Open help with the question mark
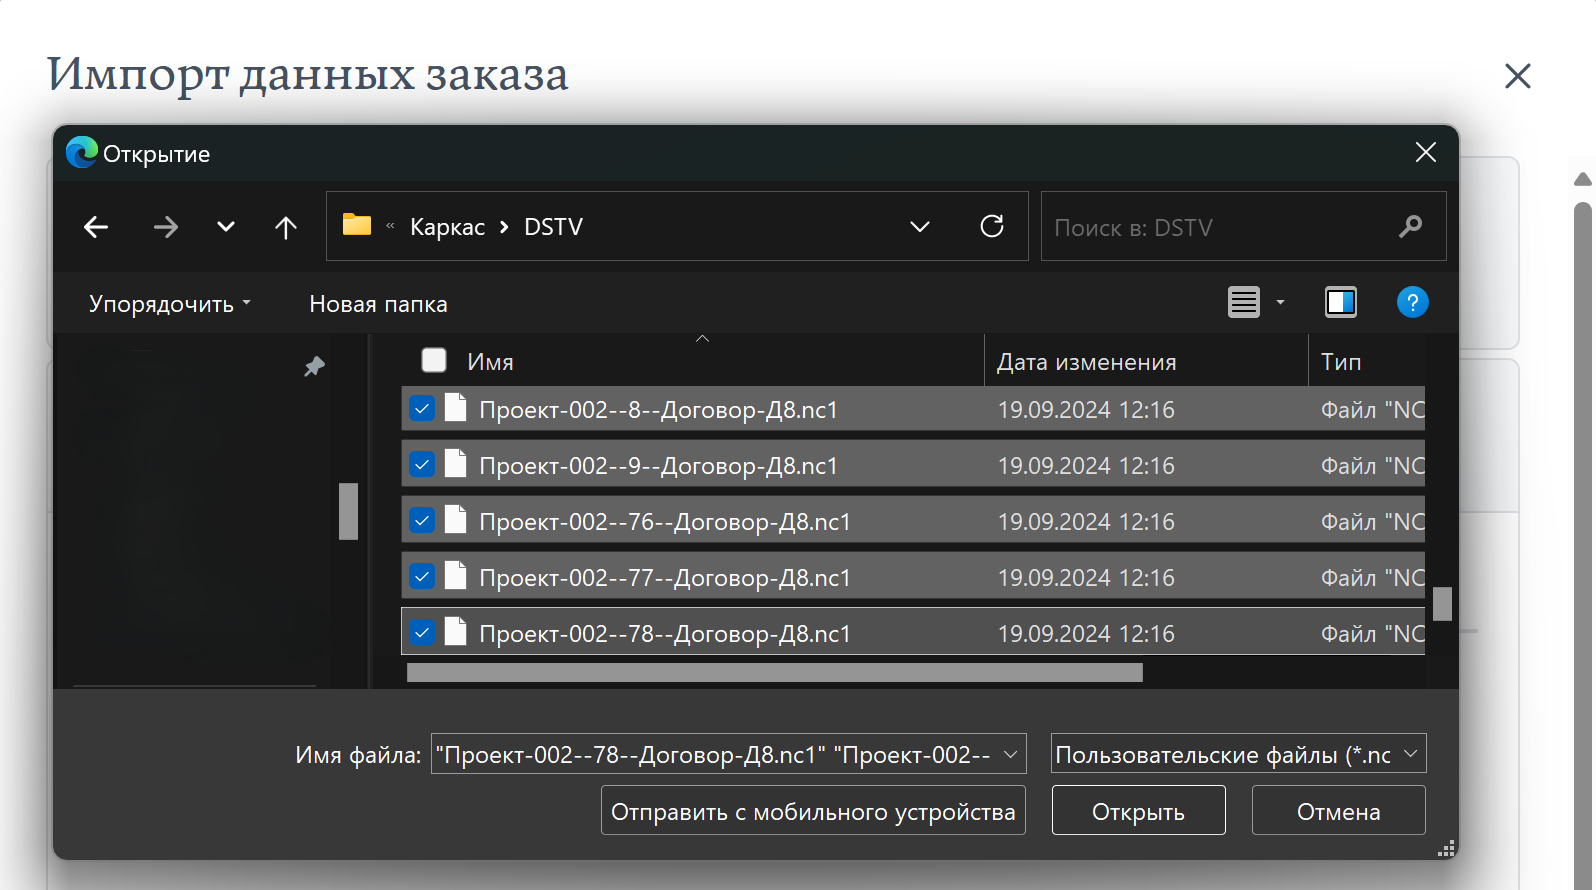Viewport: 1596px width, 890px height. click(x=1412, y=302)
